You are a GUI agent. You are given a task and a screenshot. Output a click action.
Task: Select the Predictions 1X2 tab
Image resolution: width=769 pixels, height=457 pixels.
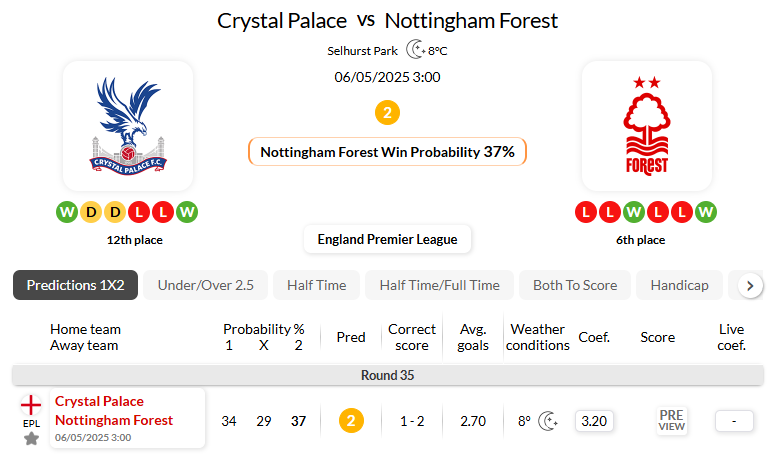(x=75, y=285)
